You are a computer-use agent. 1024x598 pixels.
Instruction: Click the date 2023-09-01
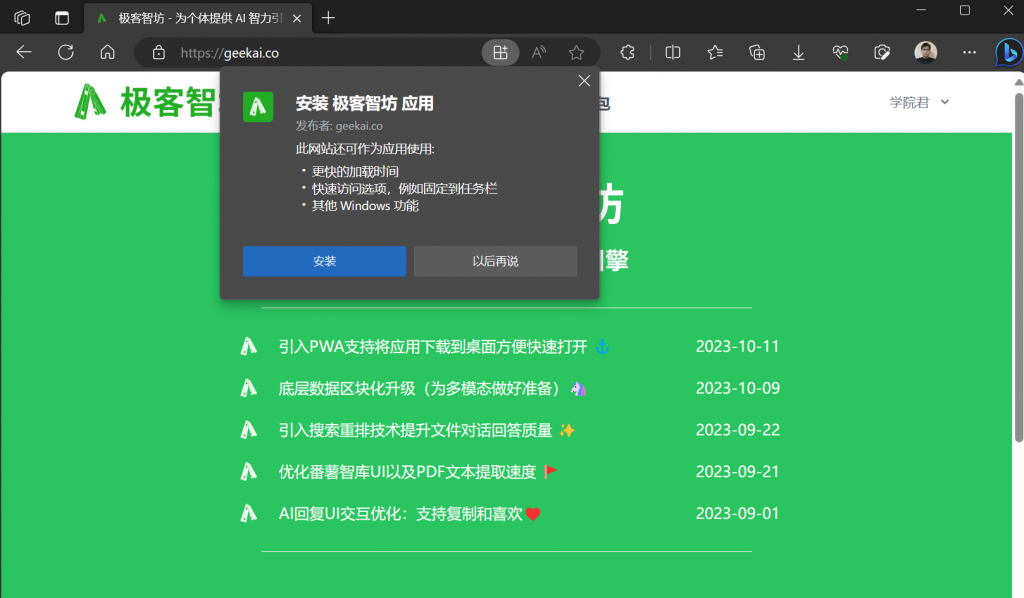[737, 514]
